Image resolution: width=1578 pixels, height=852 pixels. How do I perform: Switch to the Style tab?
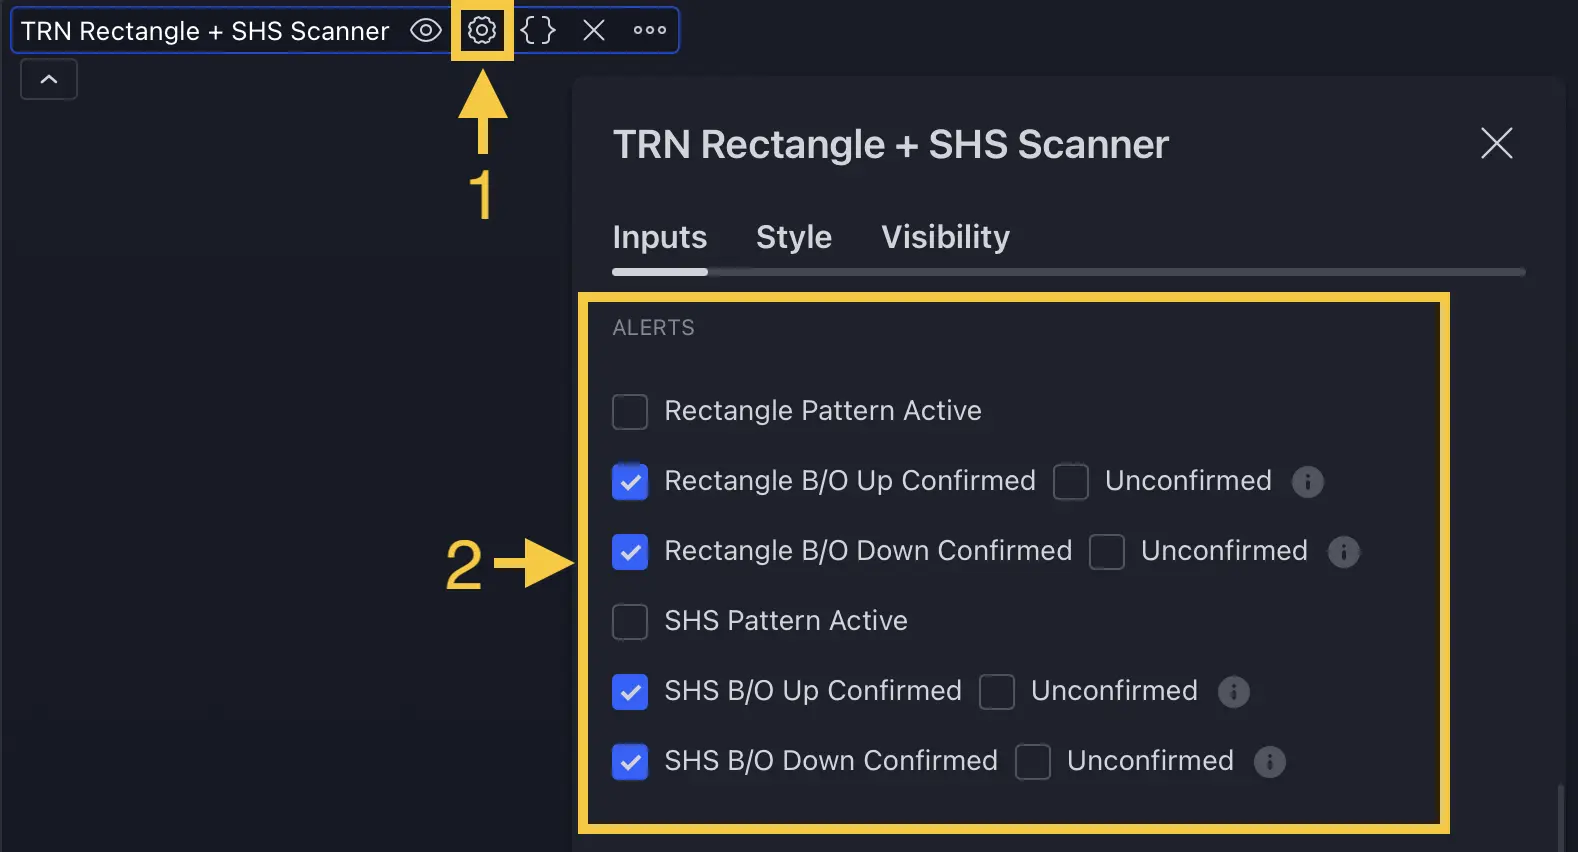coord(794,237)
